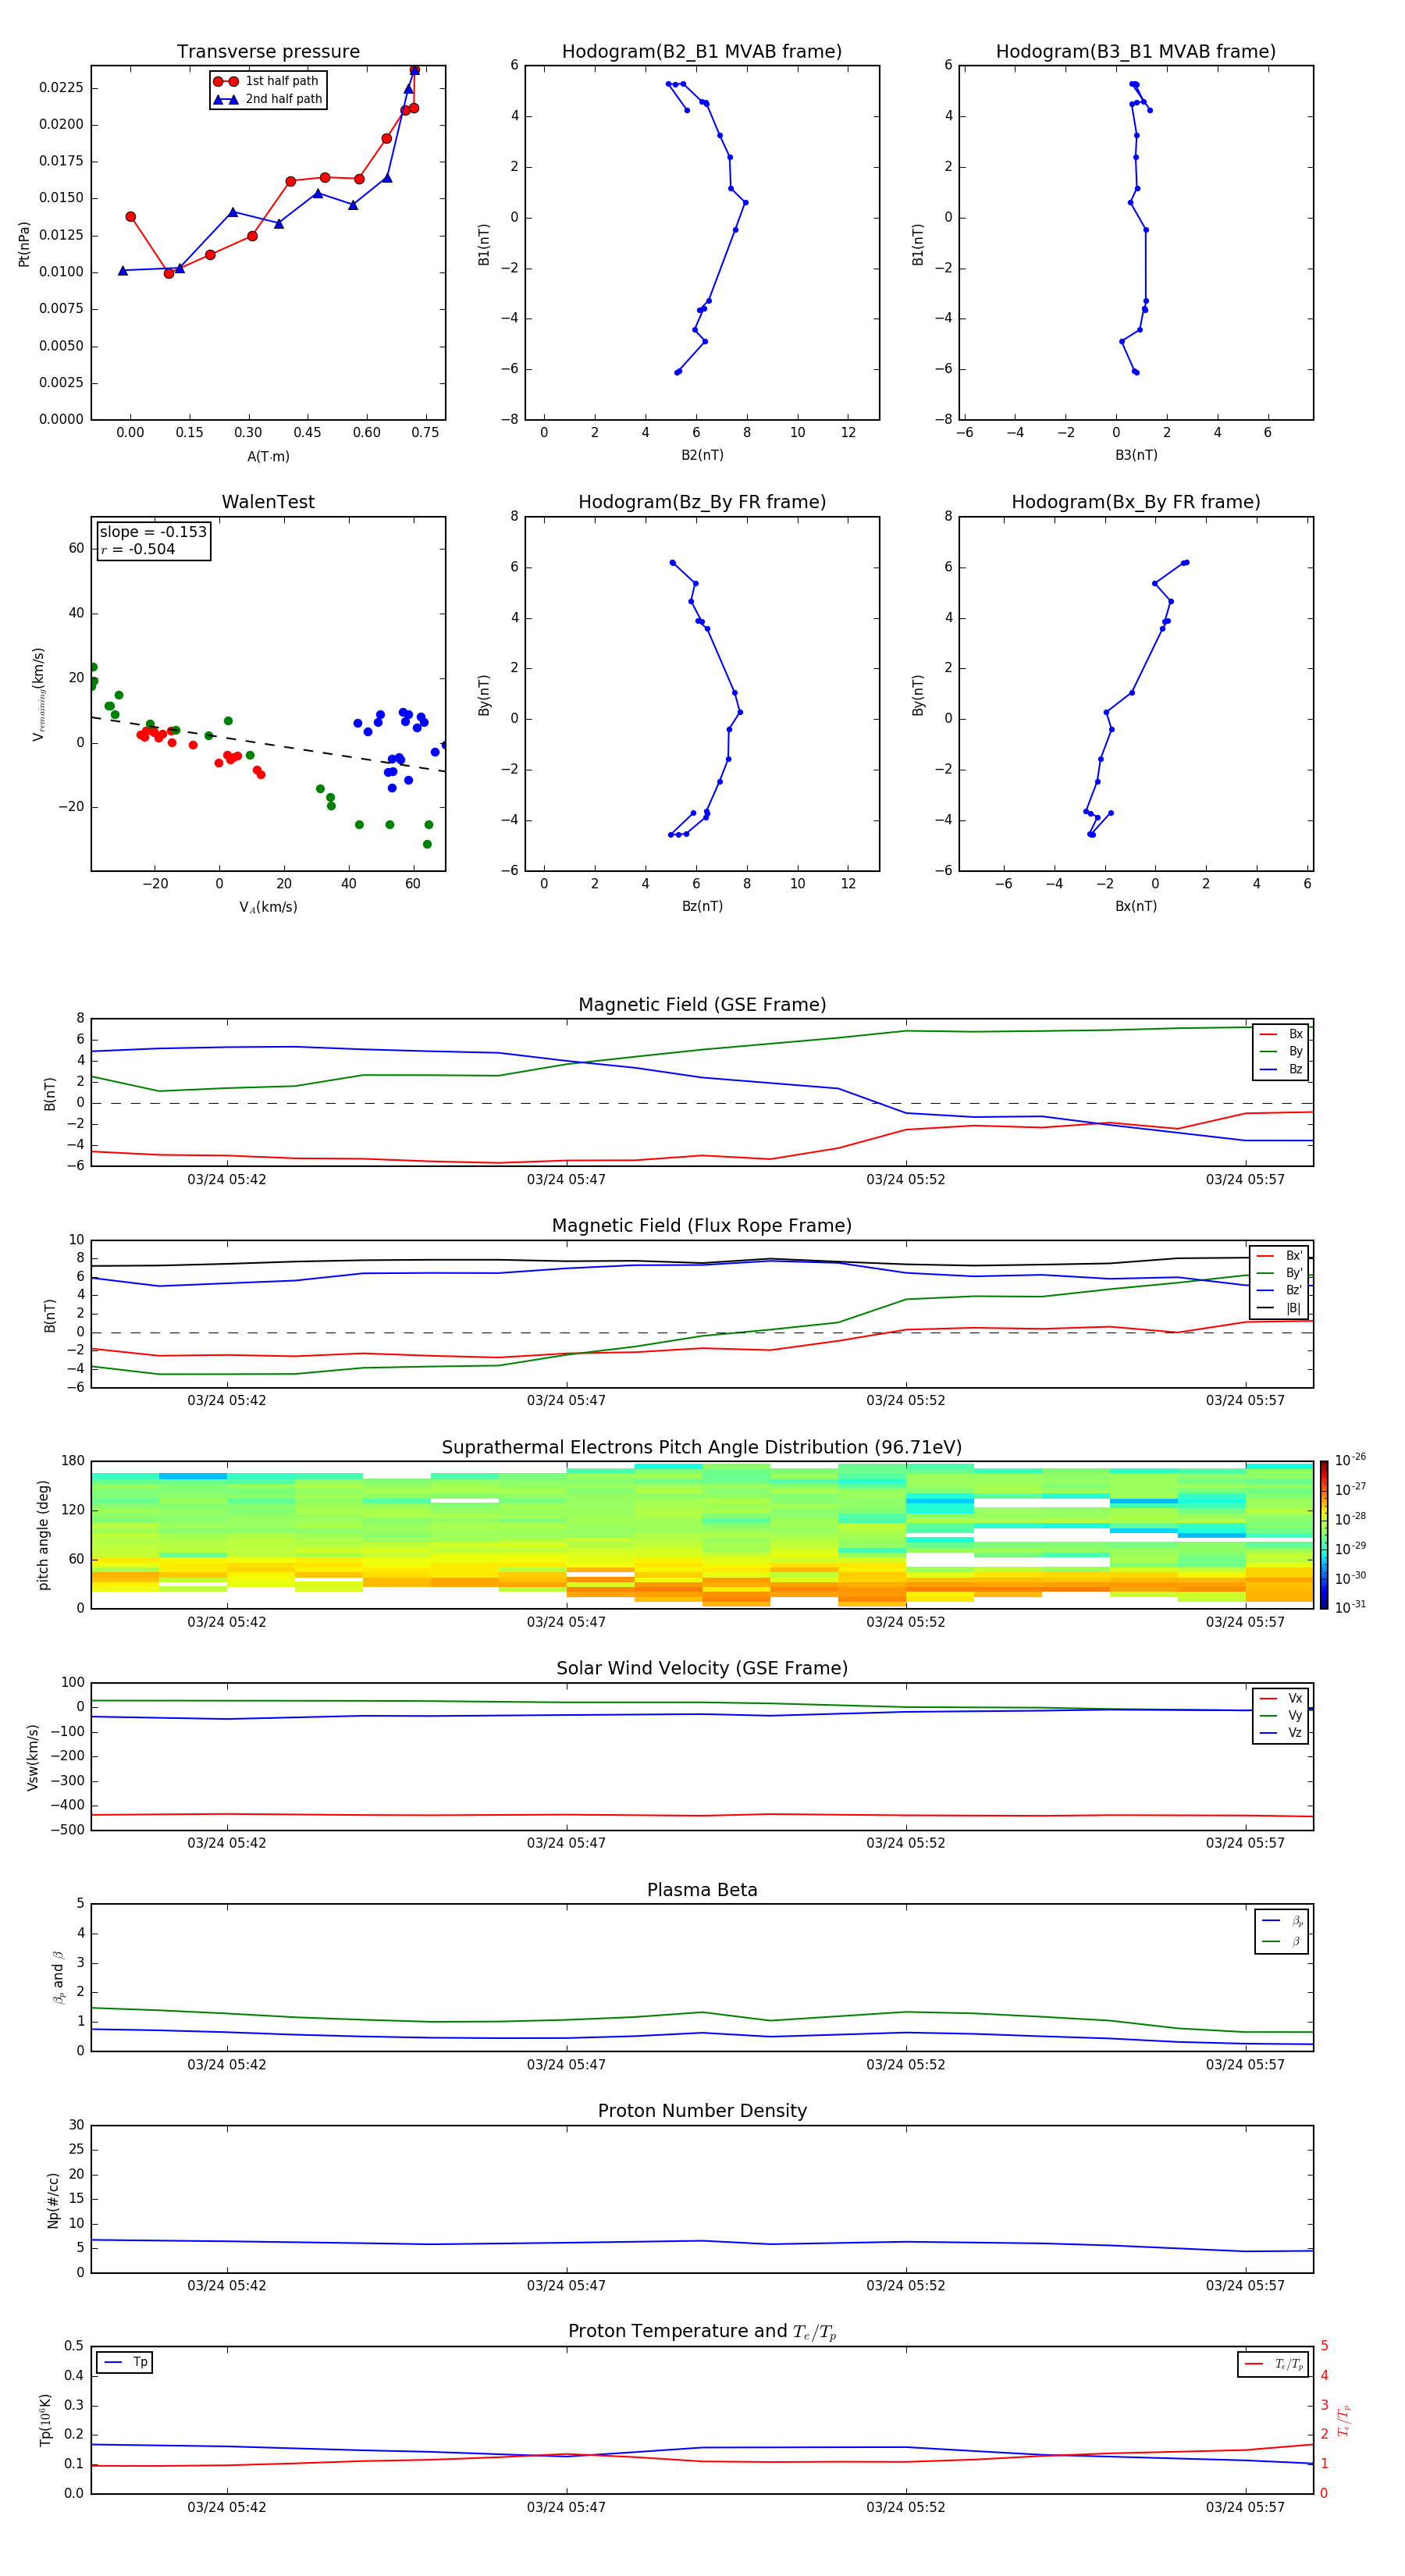Click '03/24 05:52' tick under Plasma Beta panel

coord(906,2064)
